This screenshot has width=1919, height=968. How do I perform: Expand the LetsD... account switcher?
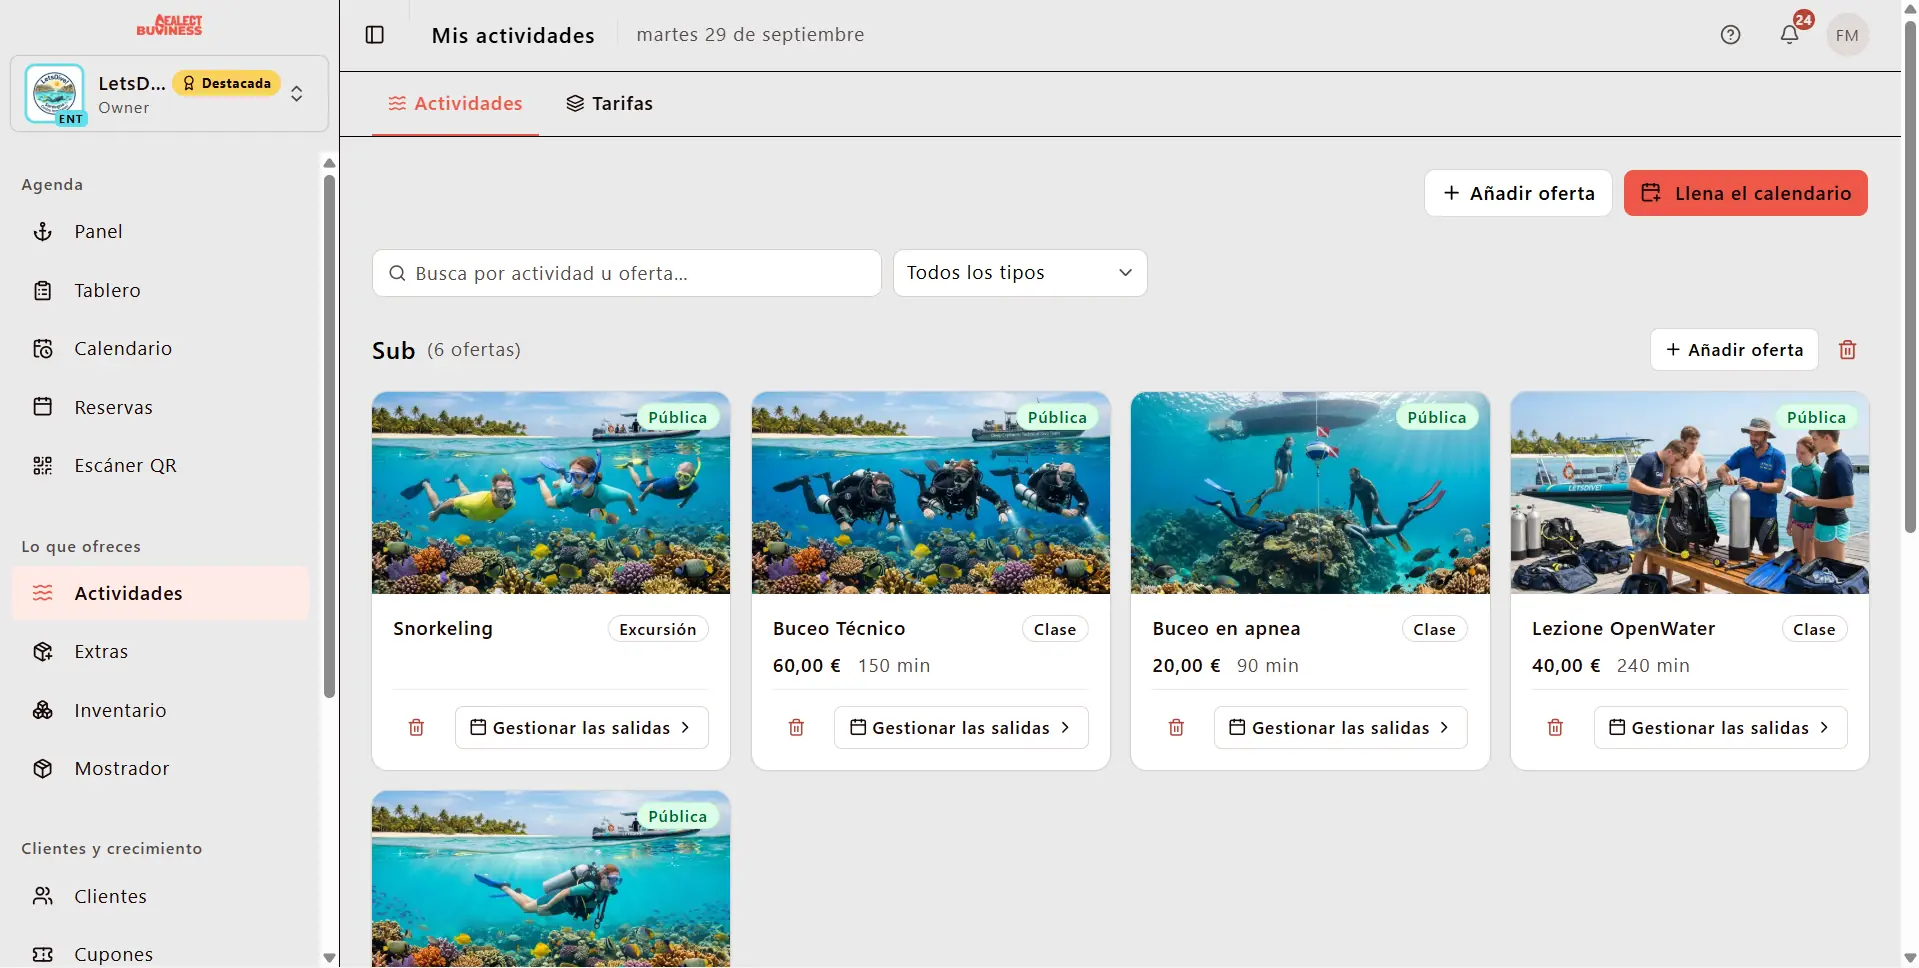point(169,94)
